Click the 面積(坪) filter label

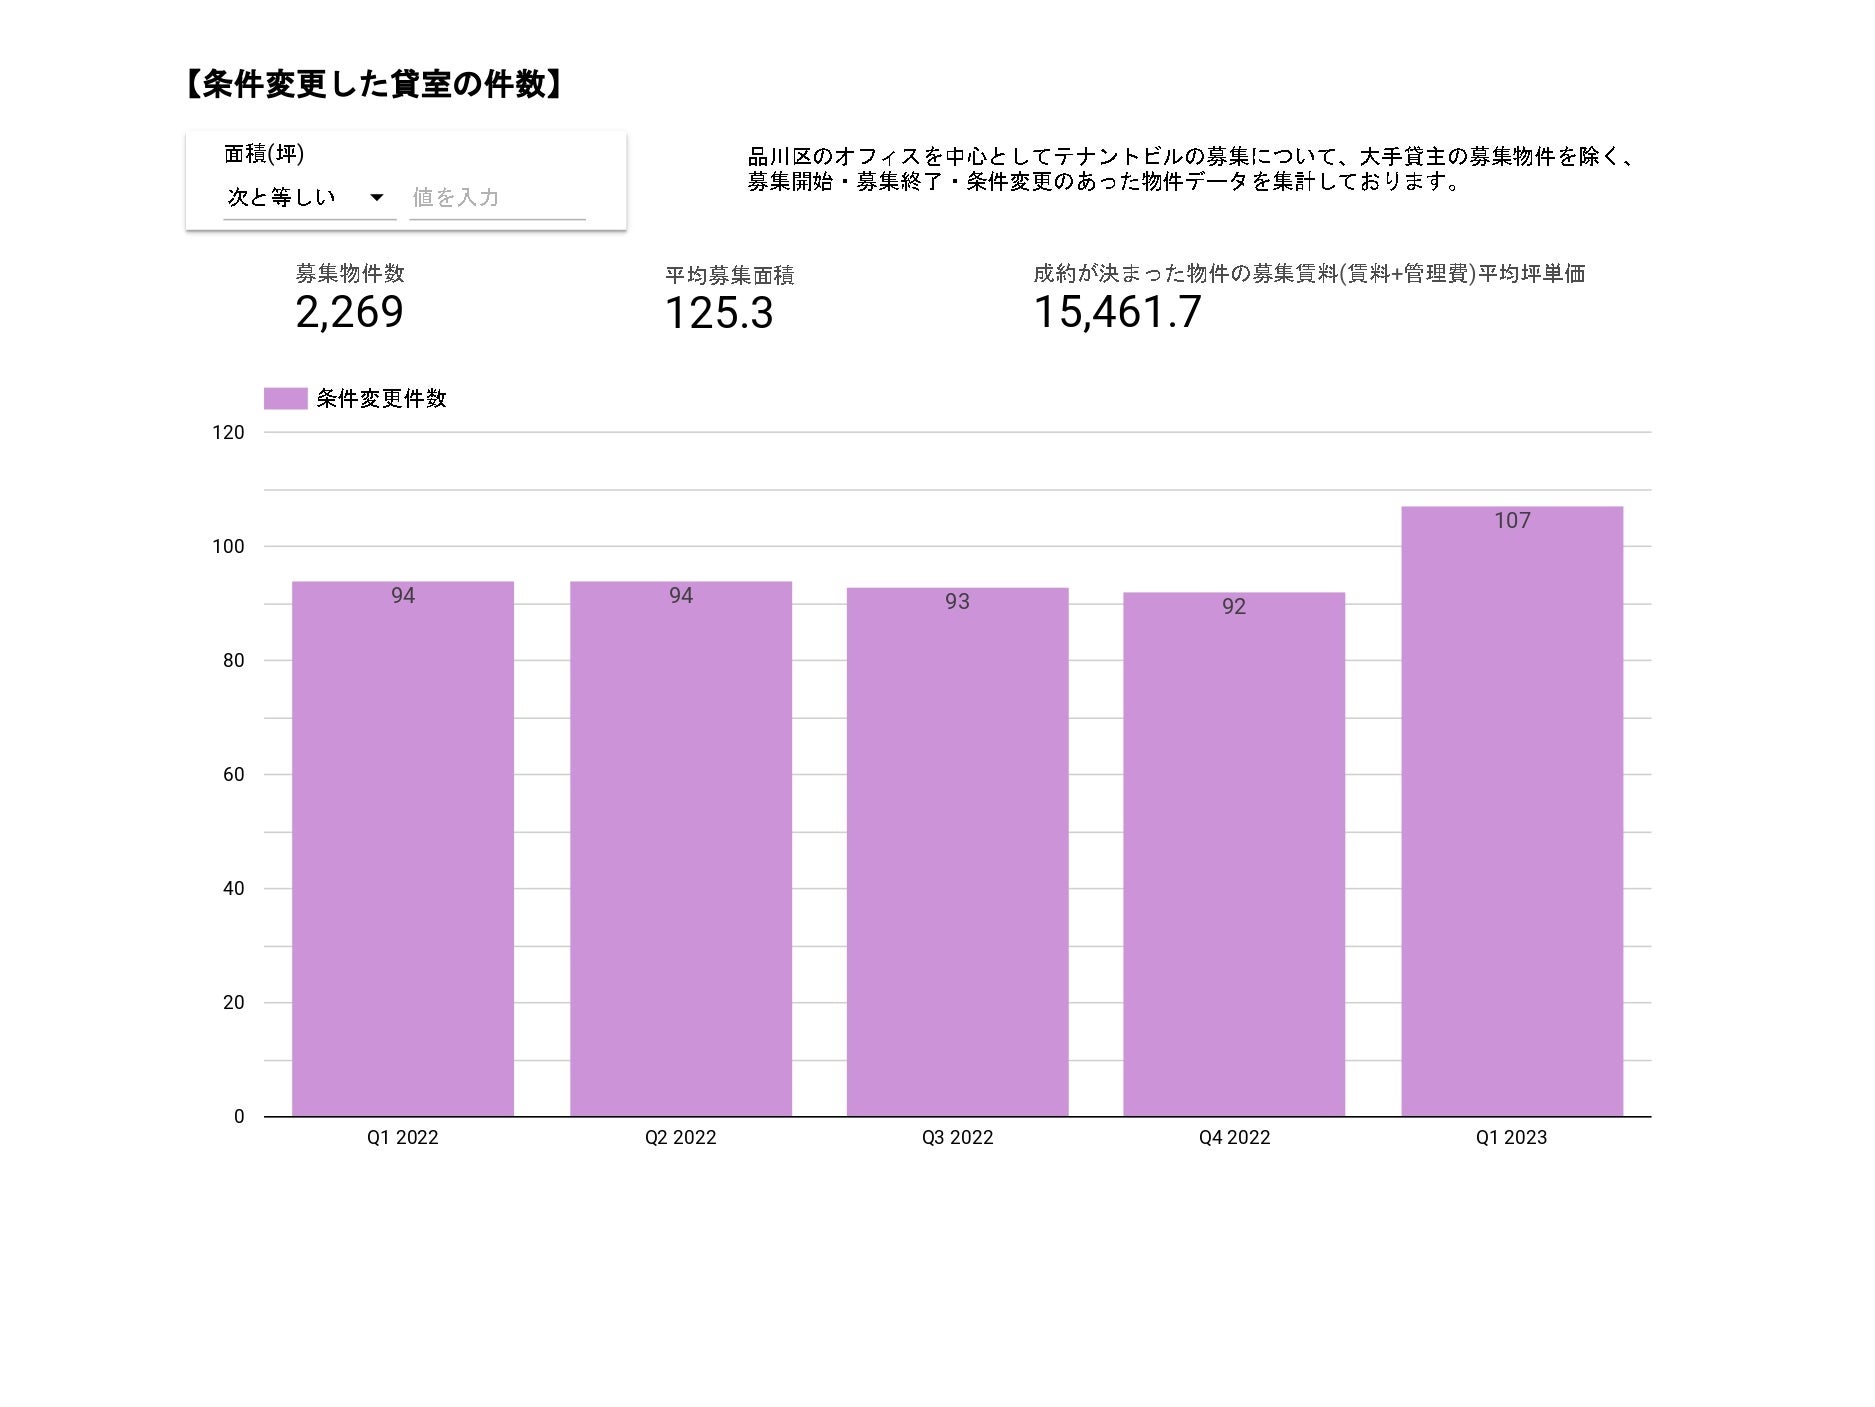264,154
